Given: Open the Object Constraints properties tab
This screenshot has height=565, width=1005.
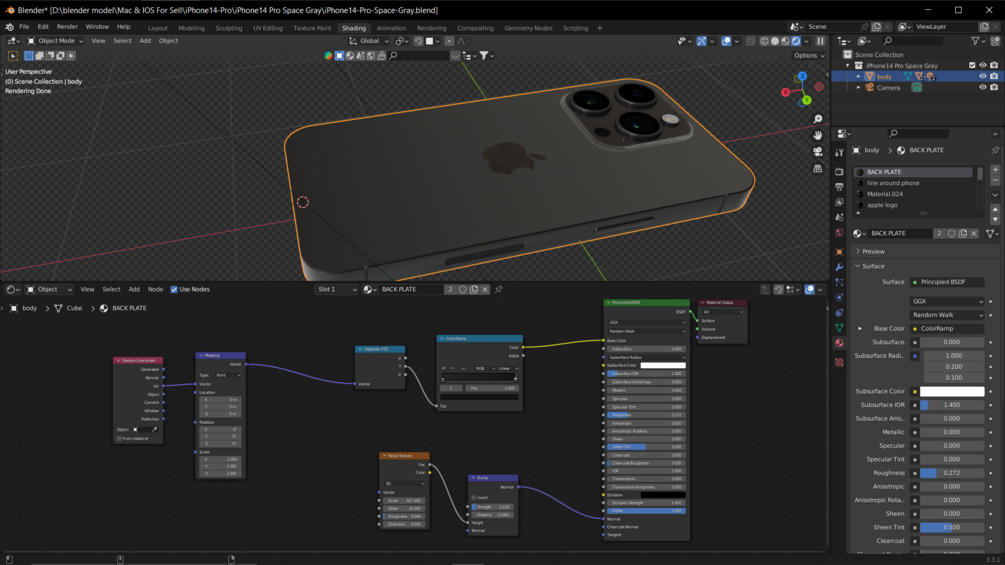Looking at the screenshot, I should [839, 313].
